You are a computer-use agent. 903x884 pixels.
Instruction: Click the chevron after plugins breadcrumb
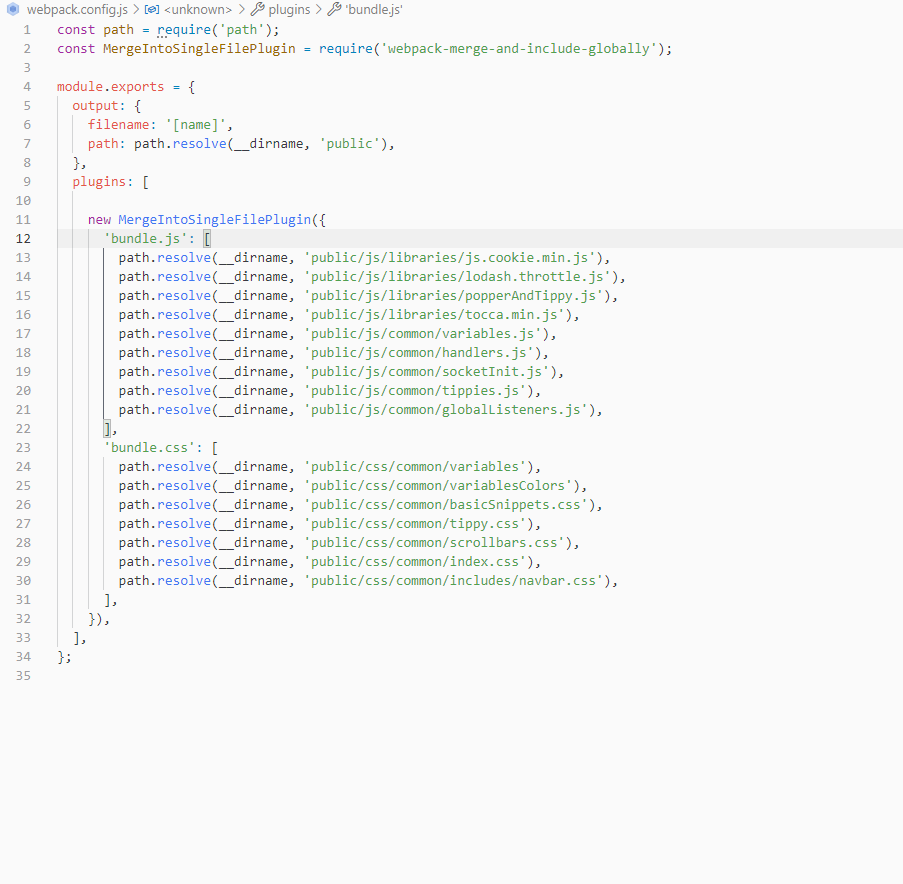pyautogui.click(x=318, y=10)
